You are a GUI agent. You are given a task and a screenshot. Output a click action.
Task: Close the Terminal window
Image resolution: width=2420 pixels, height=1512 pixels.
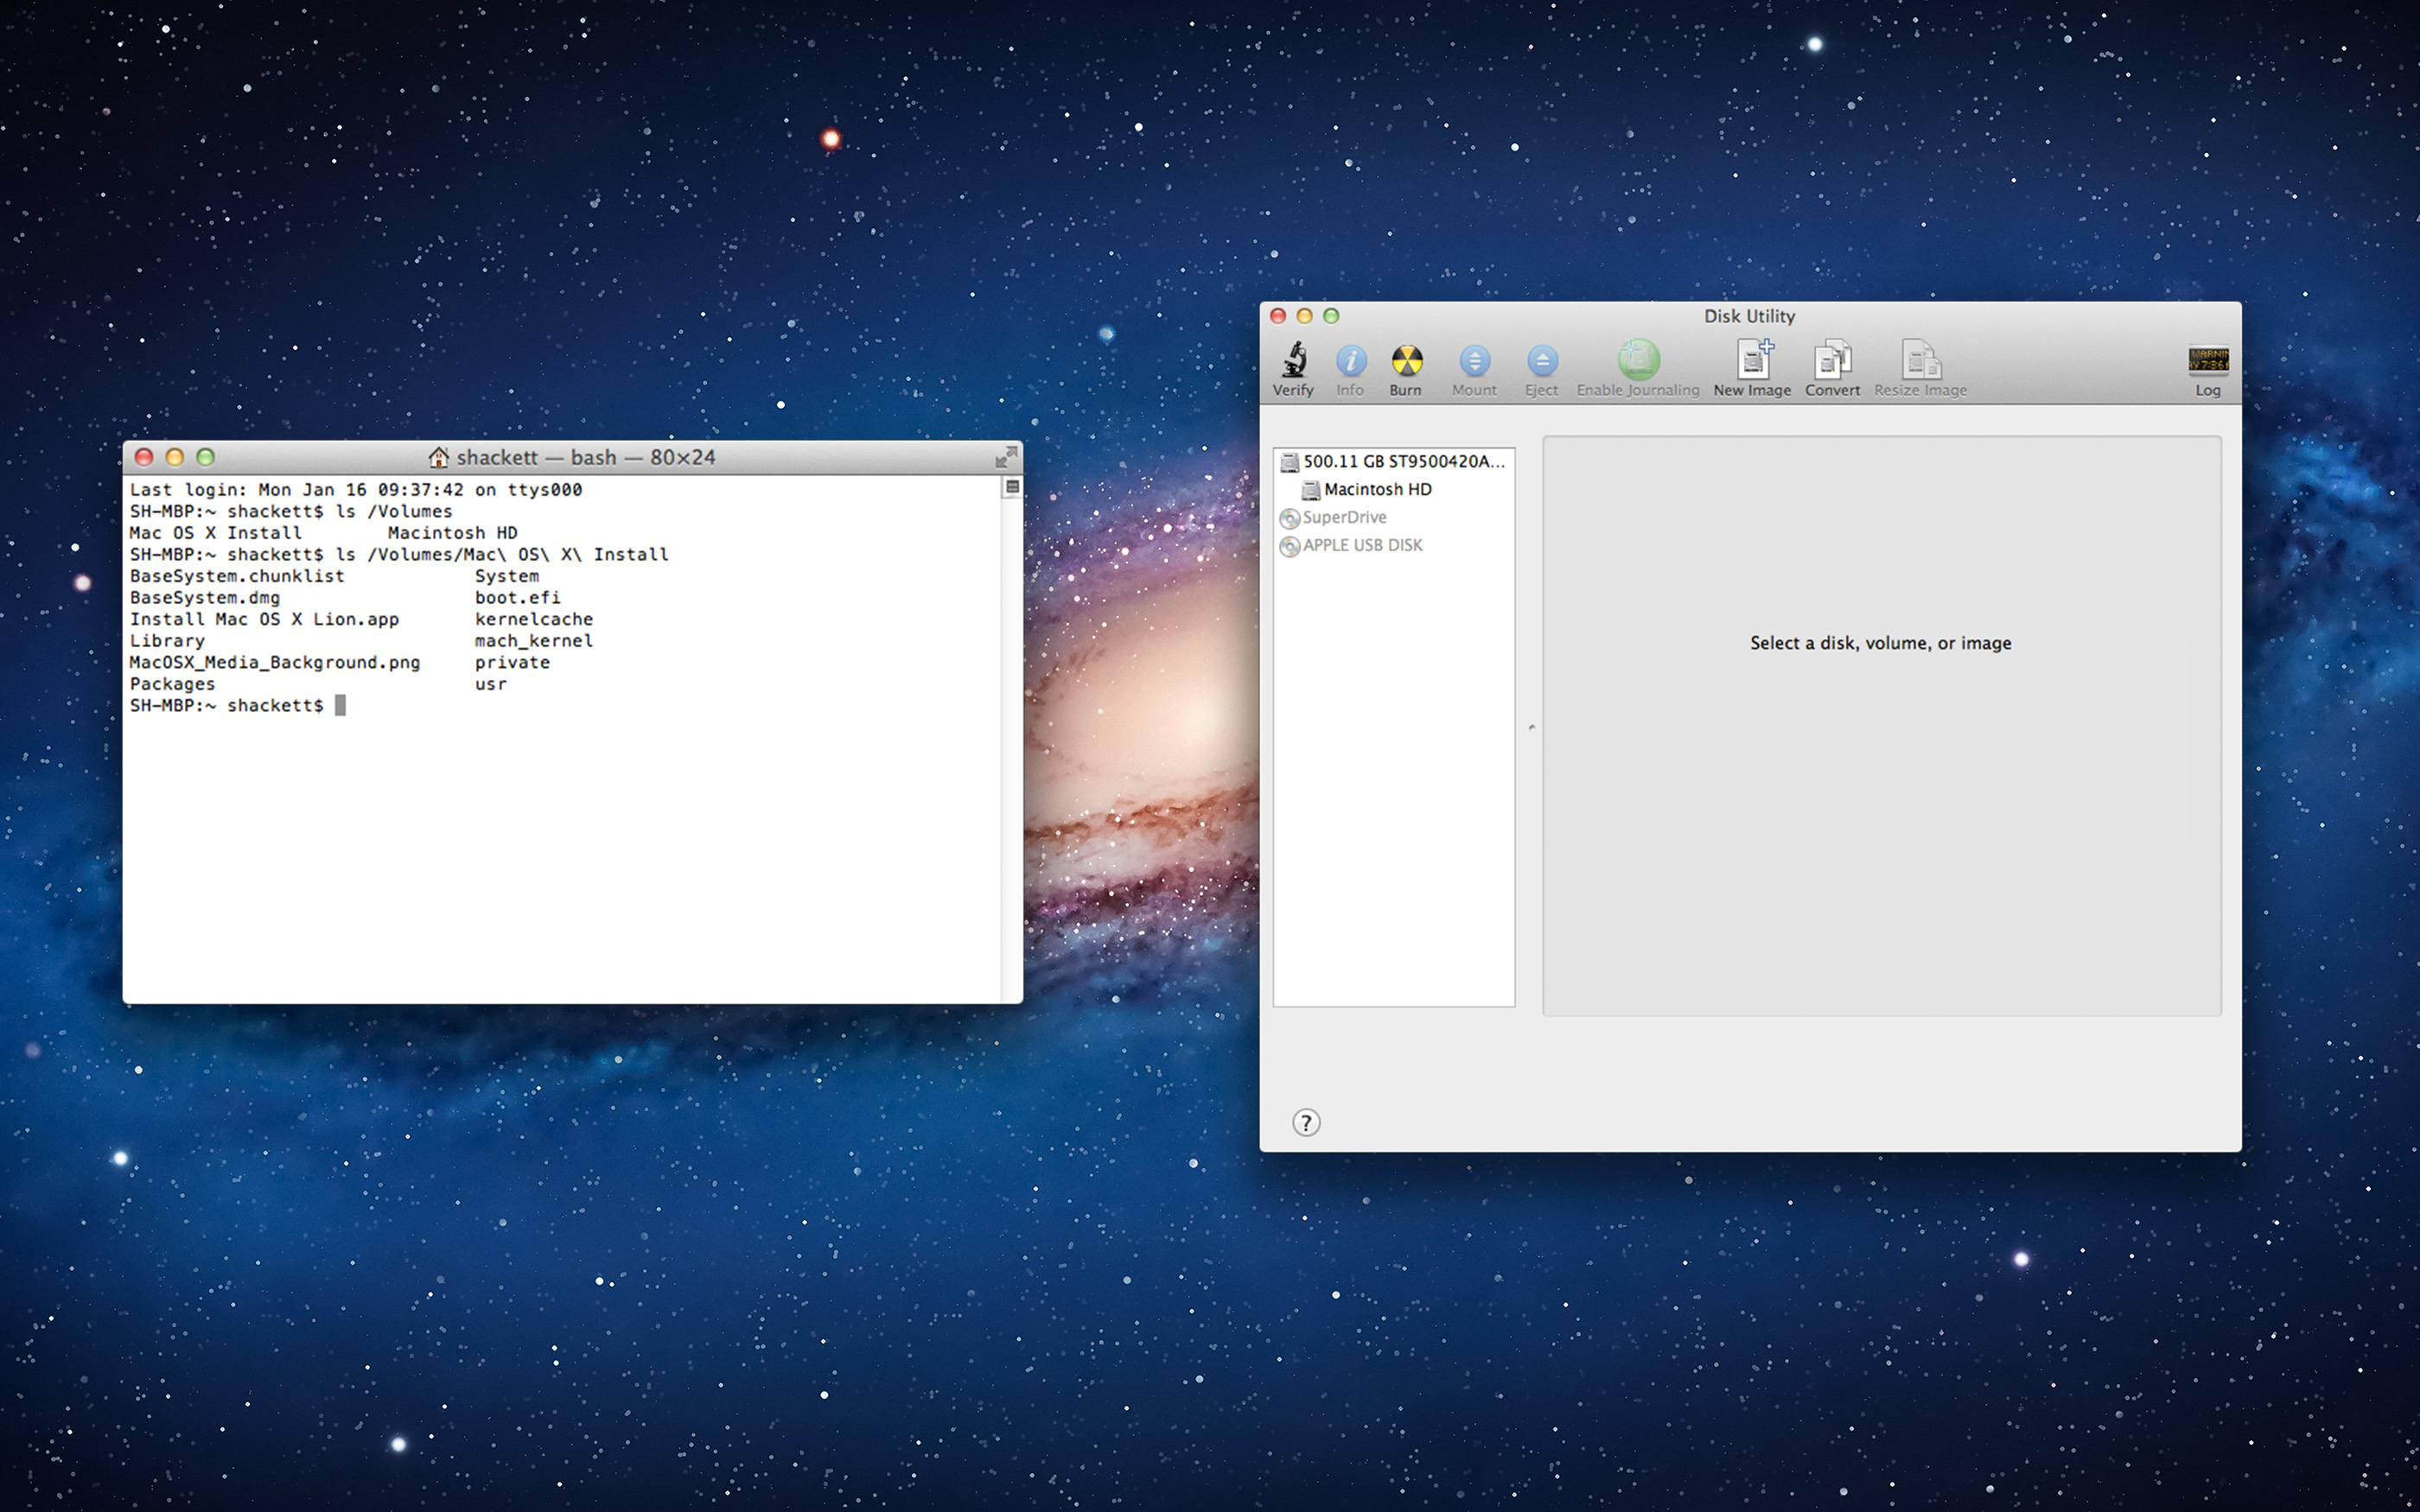pos(144,457)
